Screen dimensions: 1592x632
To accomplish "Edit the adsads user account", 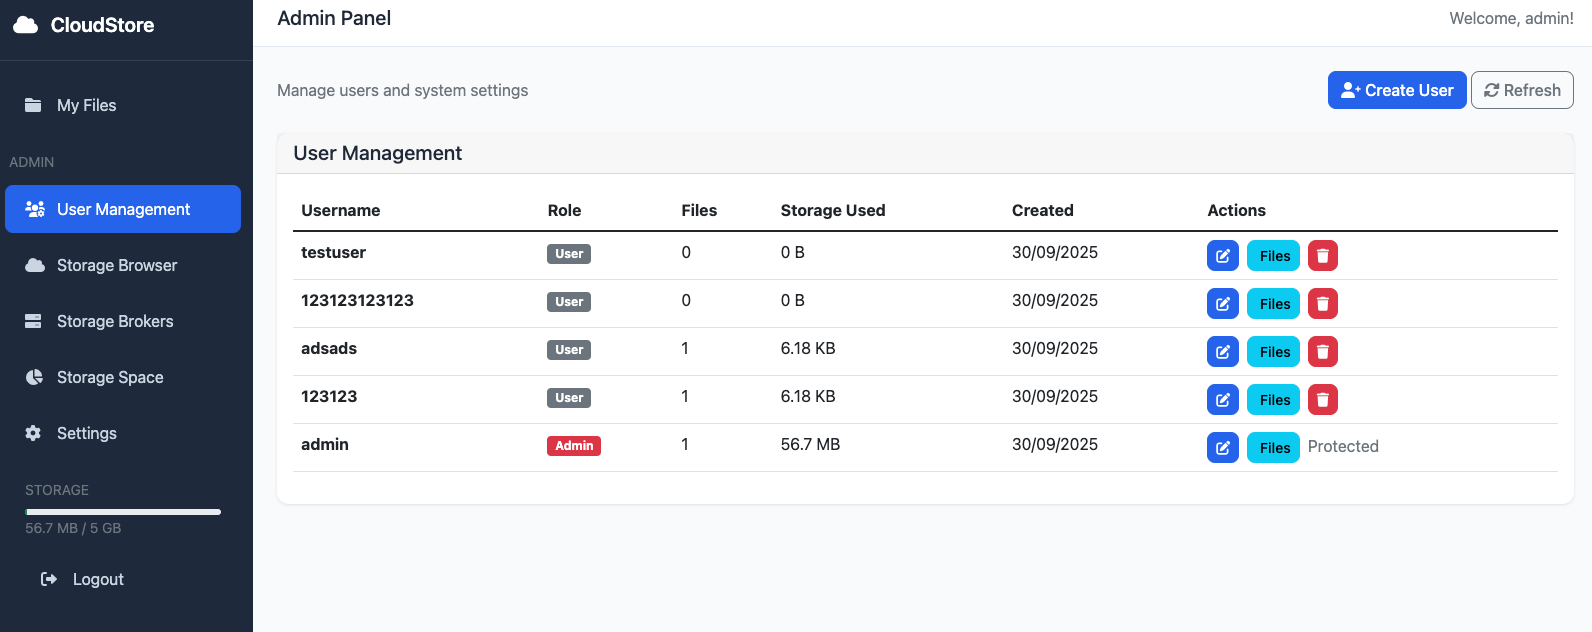I will coord(1222,352).
